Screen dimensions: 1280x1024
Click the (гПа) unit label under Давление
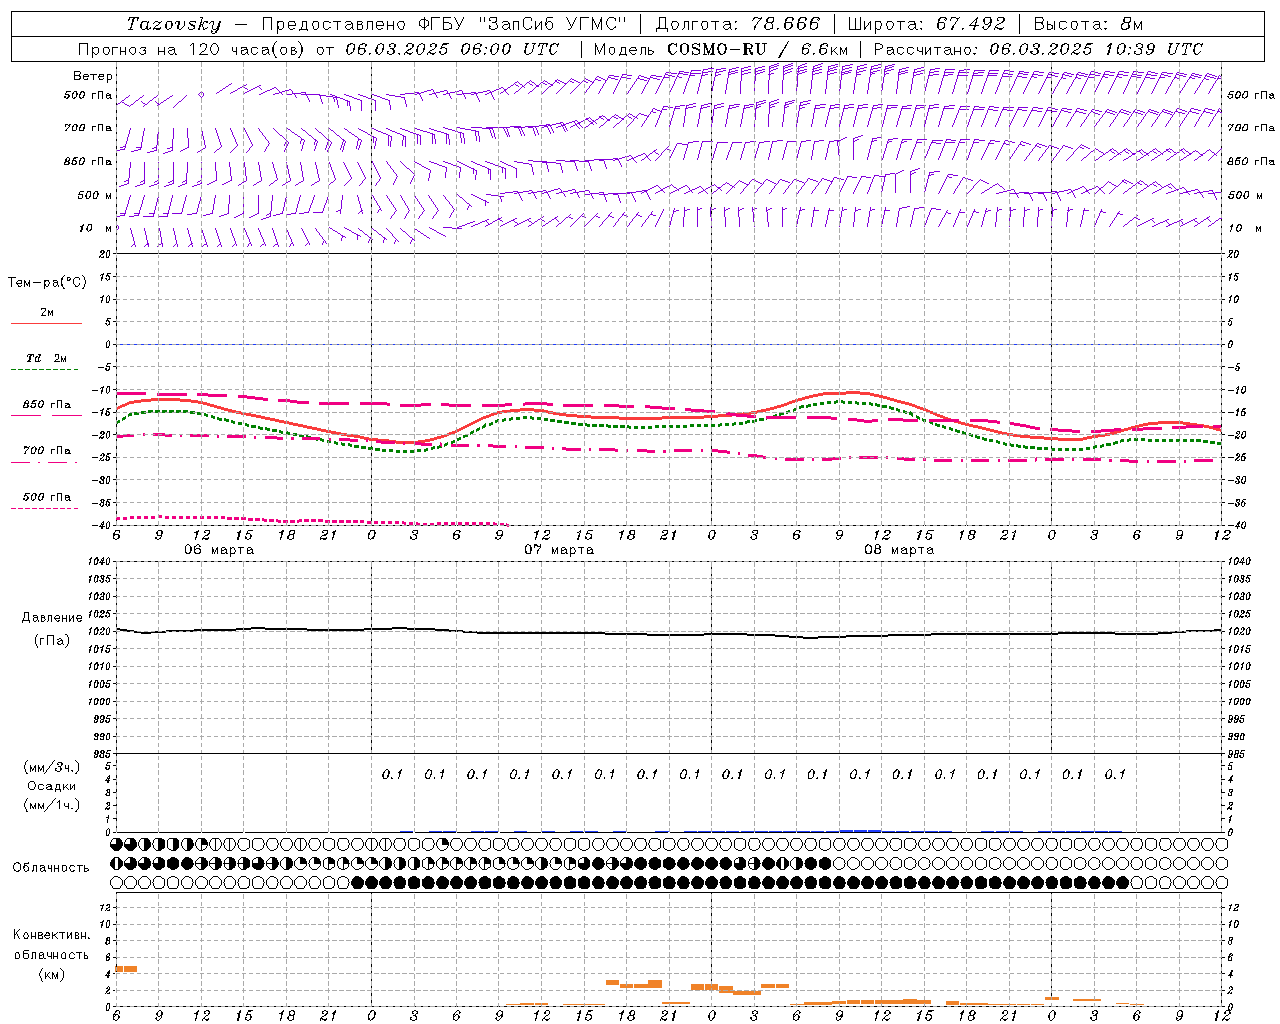tap(52, 640)
